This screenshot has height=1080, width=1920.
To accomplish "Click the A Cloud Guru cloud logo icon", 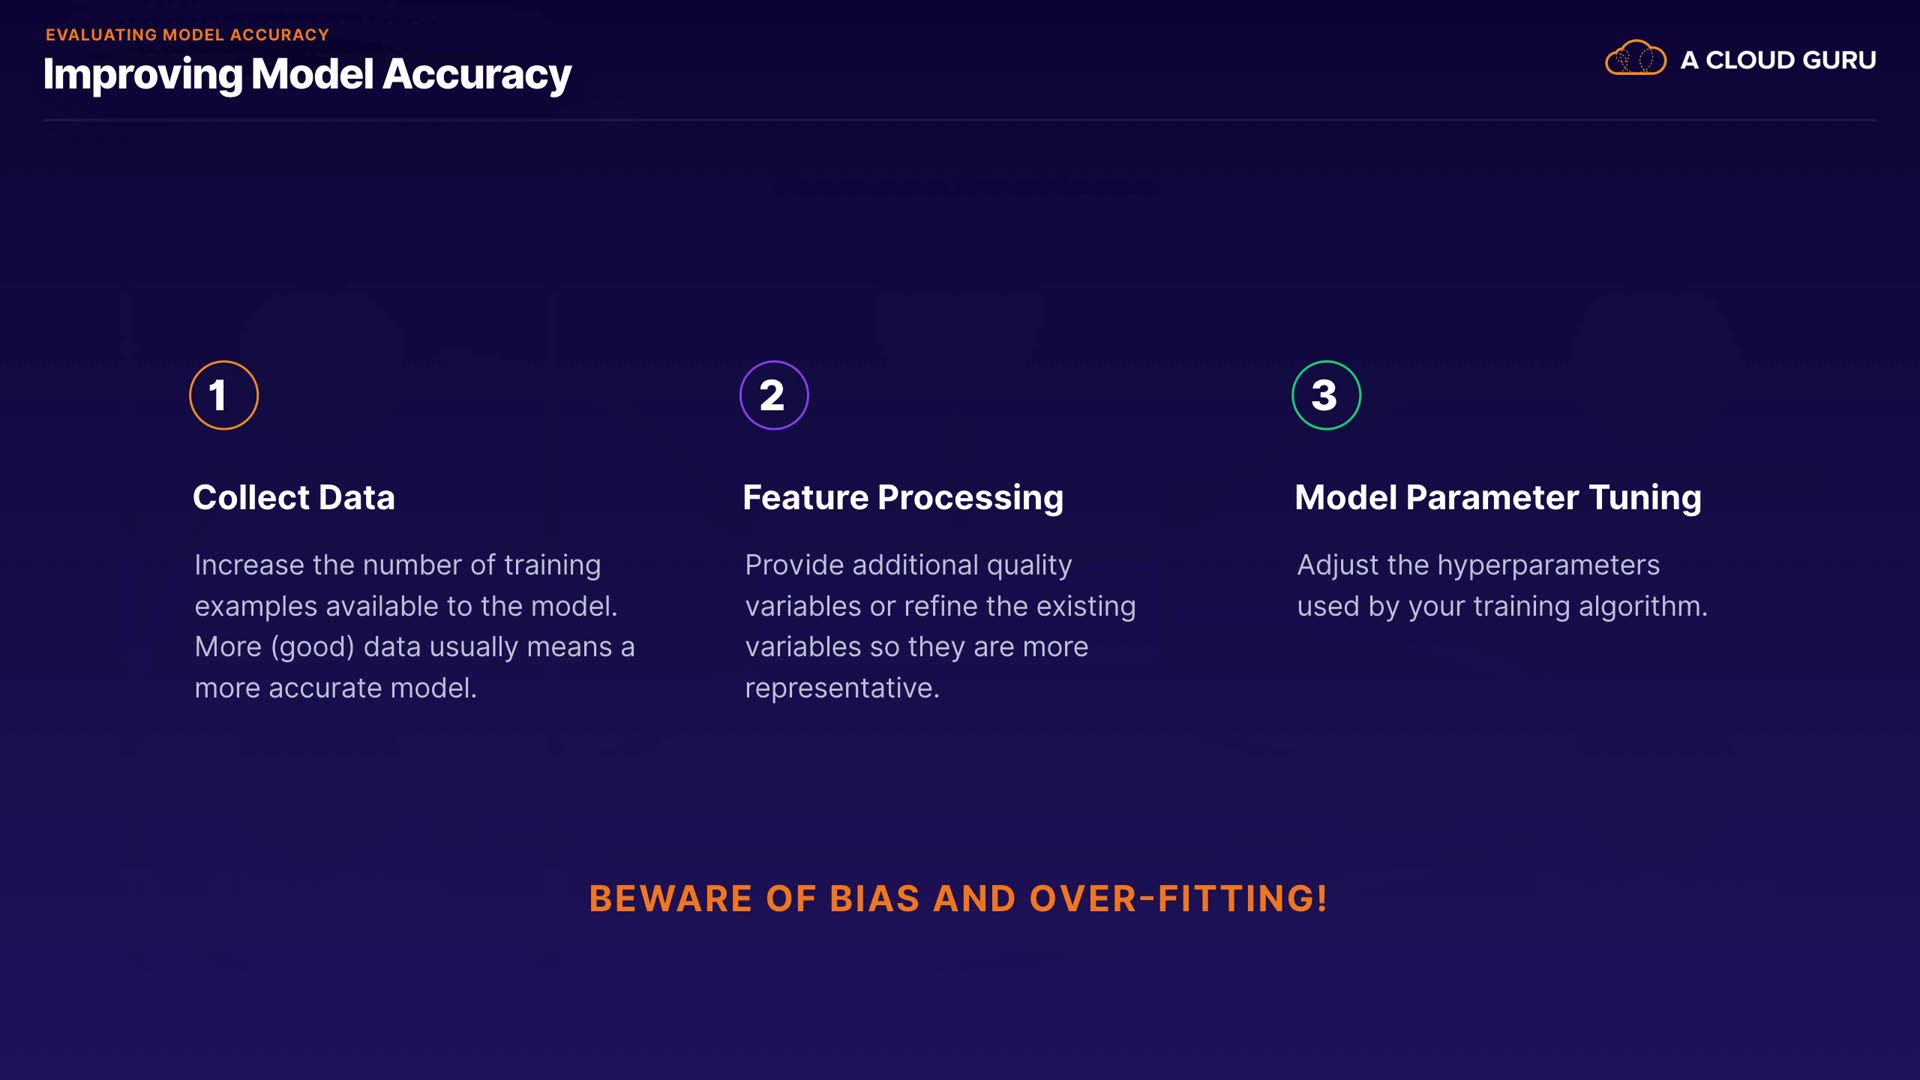I will [x=1635, y=59].
